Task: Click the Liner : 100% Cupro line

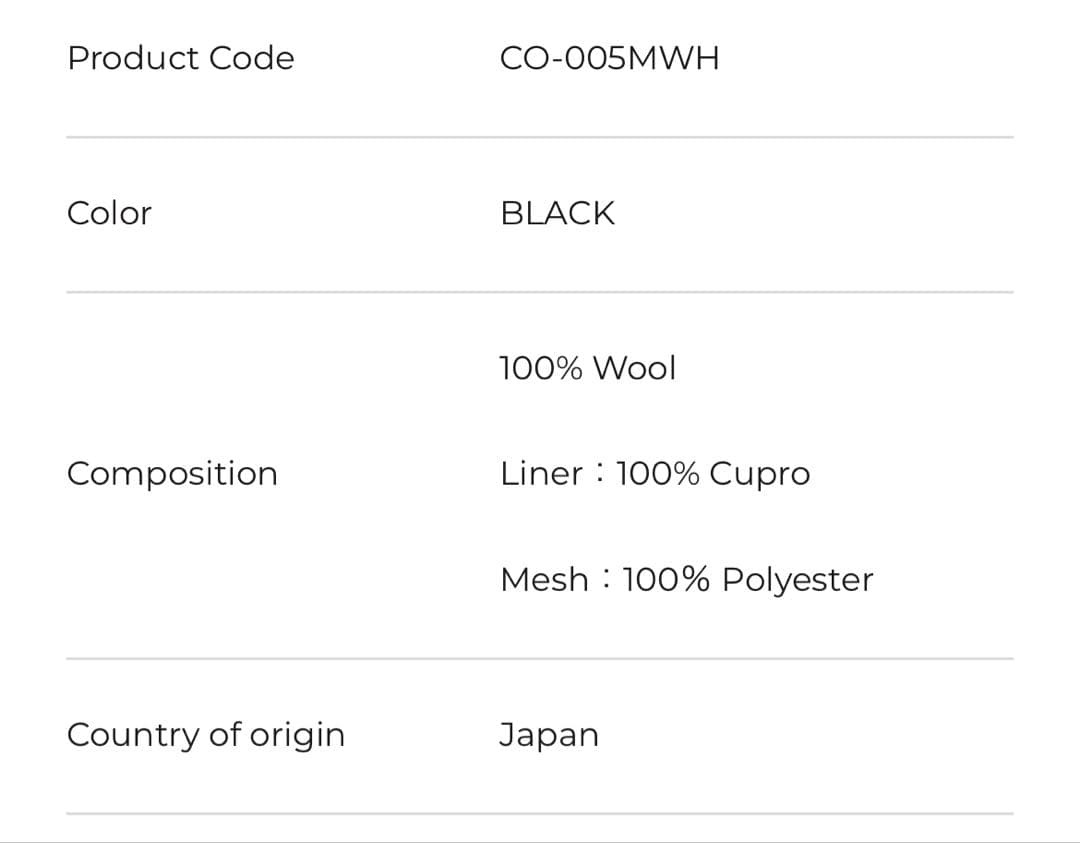Action: [x=655, y=474]
